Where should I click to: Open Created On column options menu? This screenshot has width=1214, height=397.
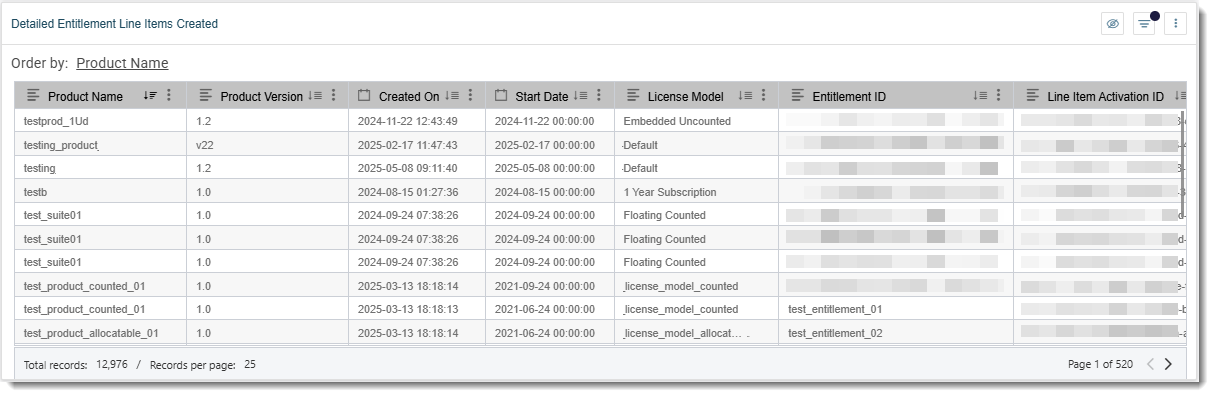tap(470, 96)
